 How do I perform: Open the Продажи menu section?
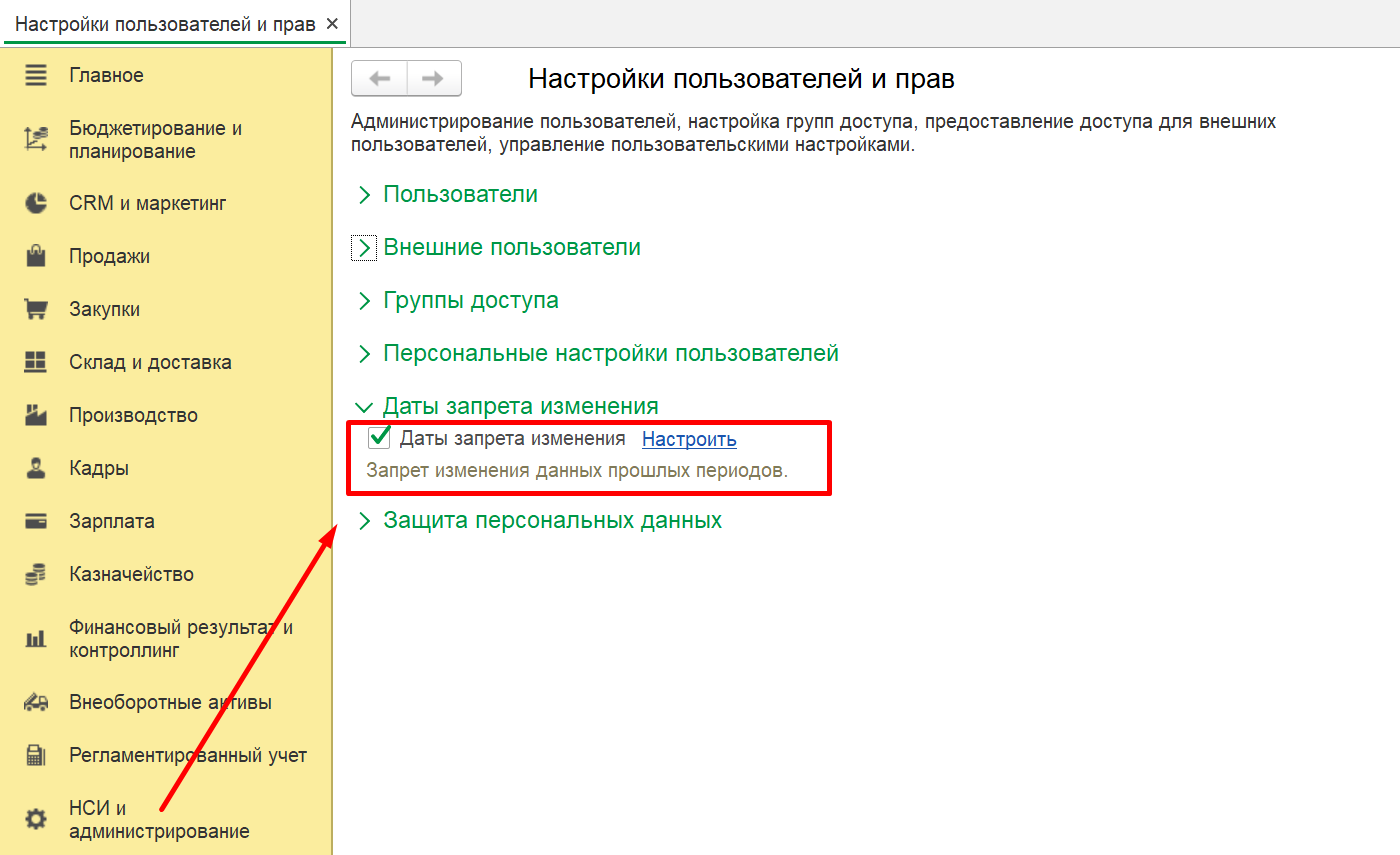[x=109, y=256]
